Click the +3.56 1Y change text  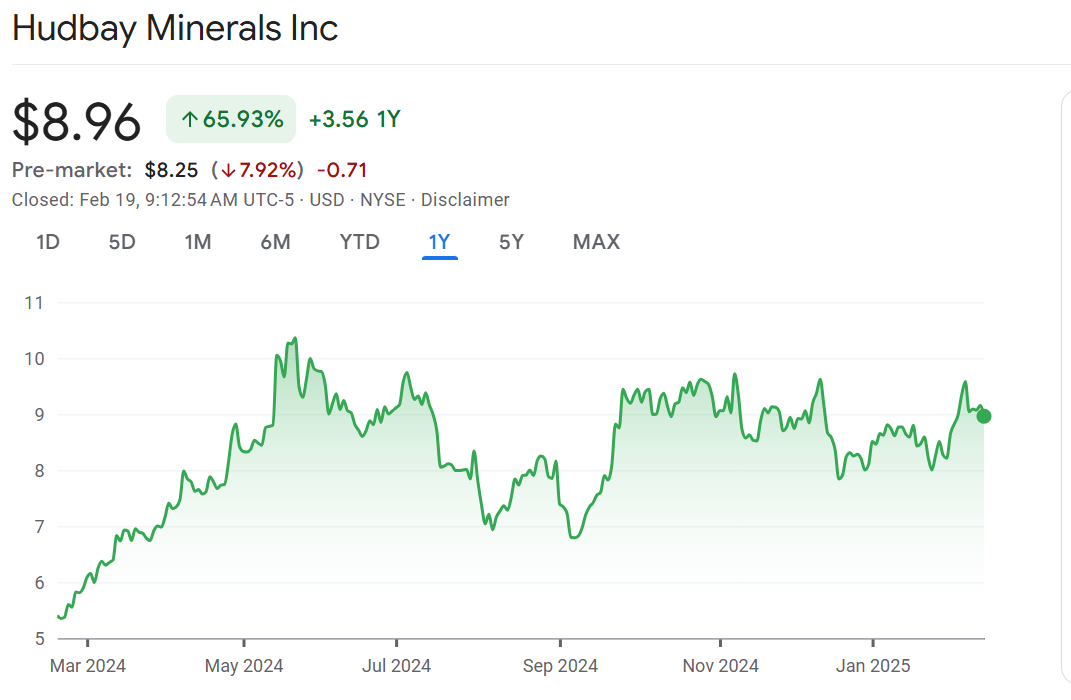click(354, 120)
